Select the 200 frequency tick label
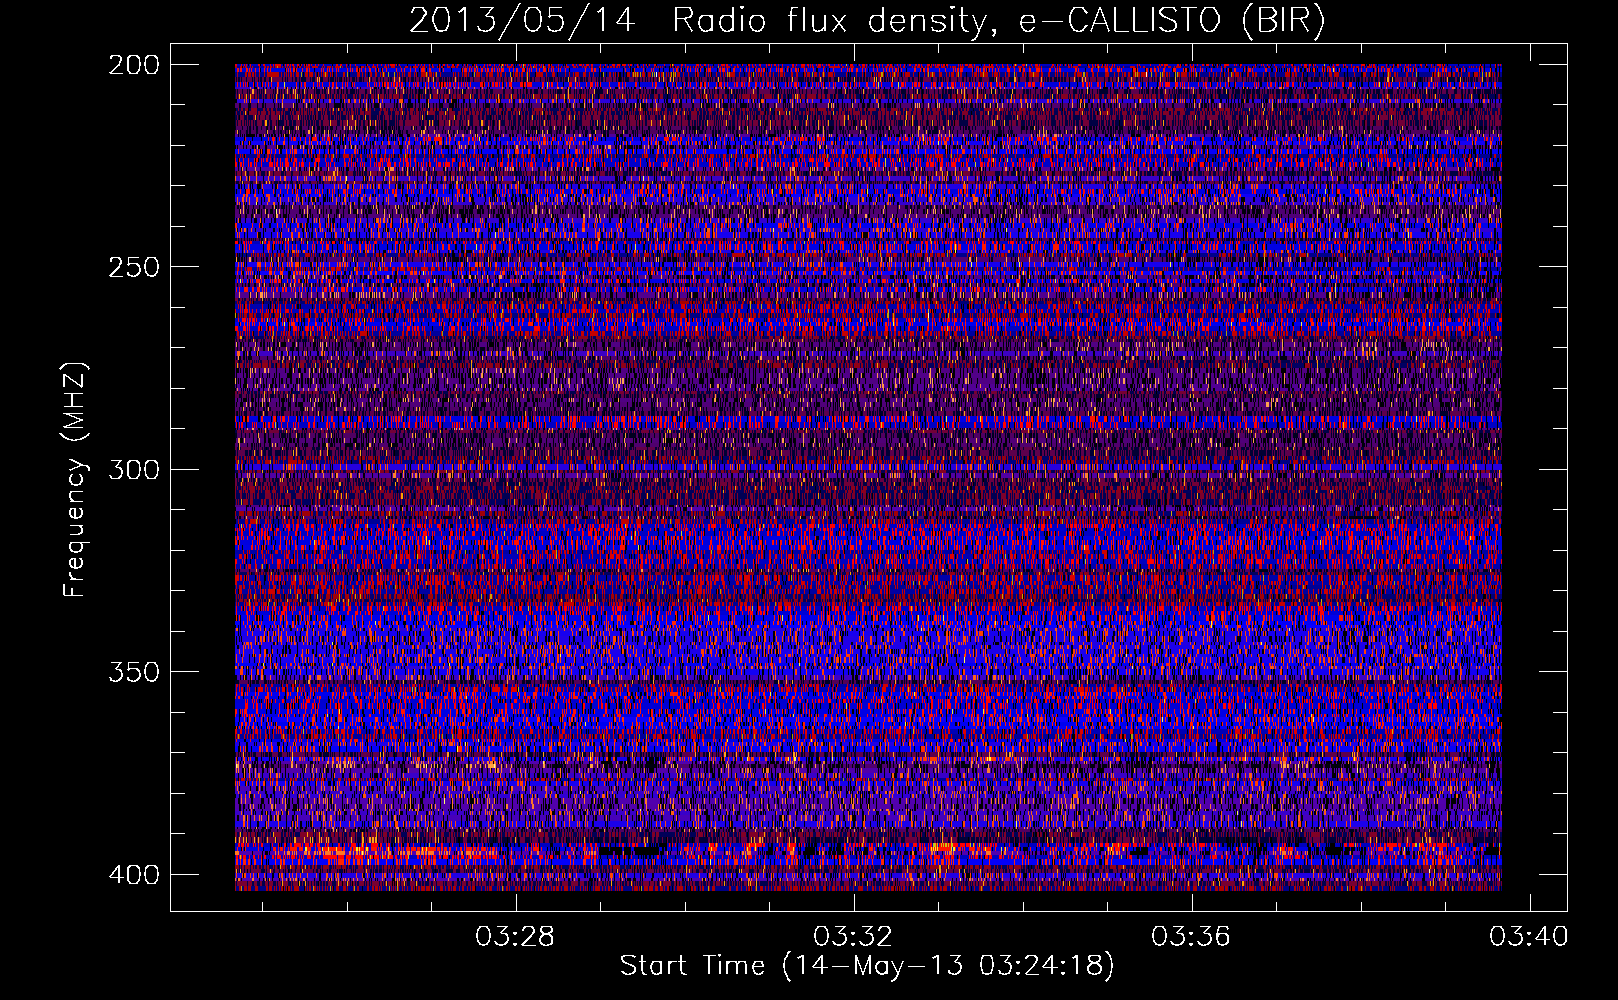Image resolution: width=1618 pixels, height=1000 pixels. click(133, 65)
